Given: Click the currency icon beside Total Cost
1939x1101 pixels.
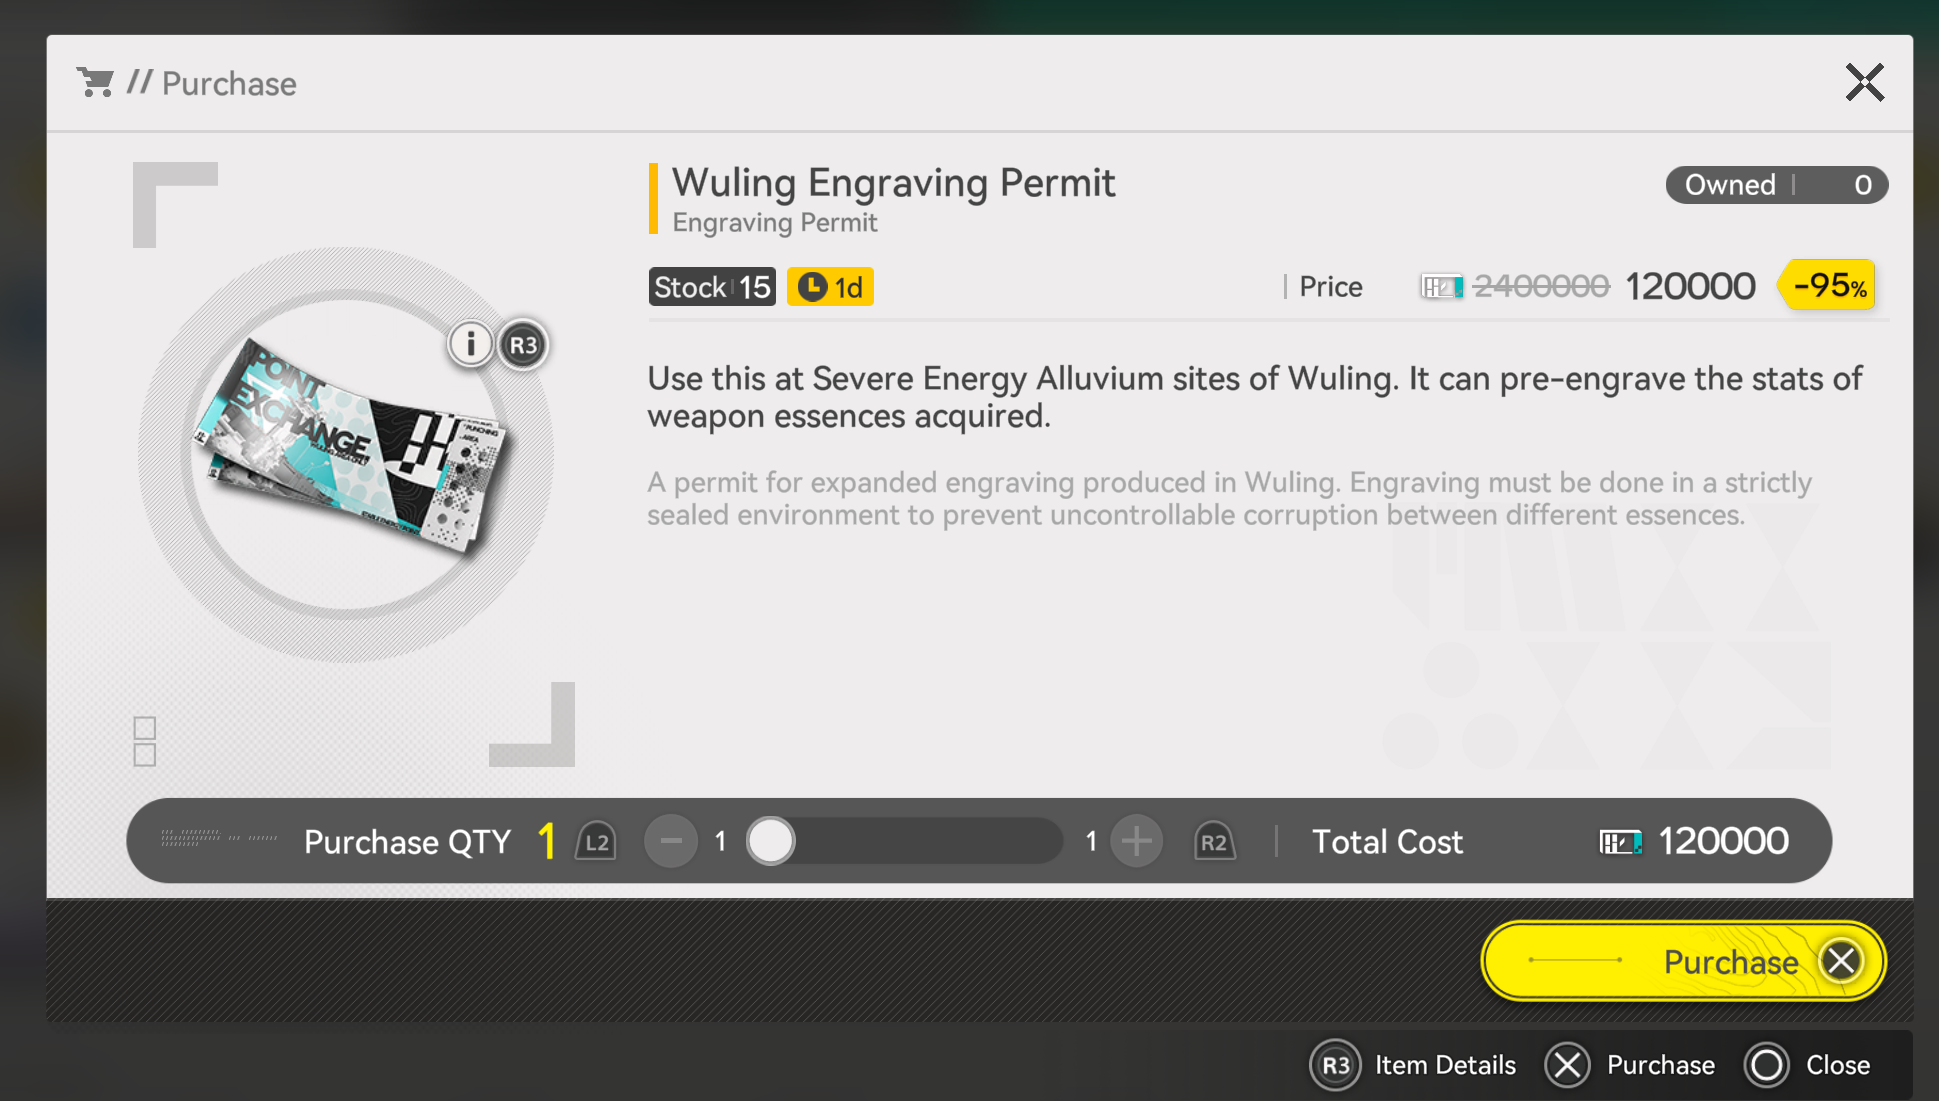Looking at the screenshot, I should point(1620,842).
